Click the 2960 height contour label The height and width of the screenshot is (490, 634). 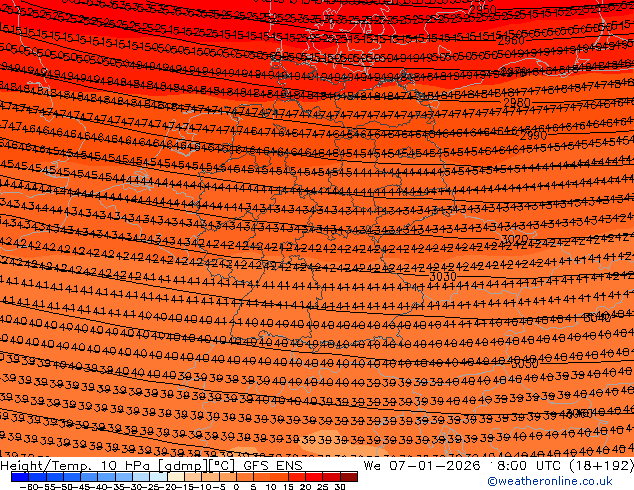(511, 41)
